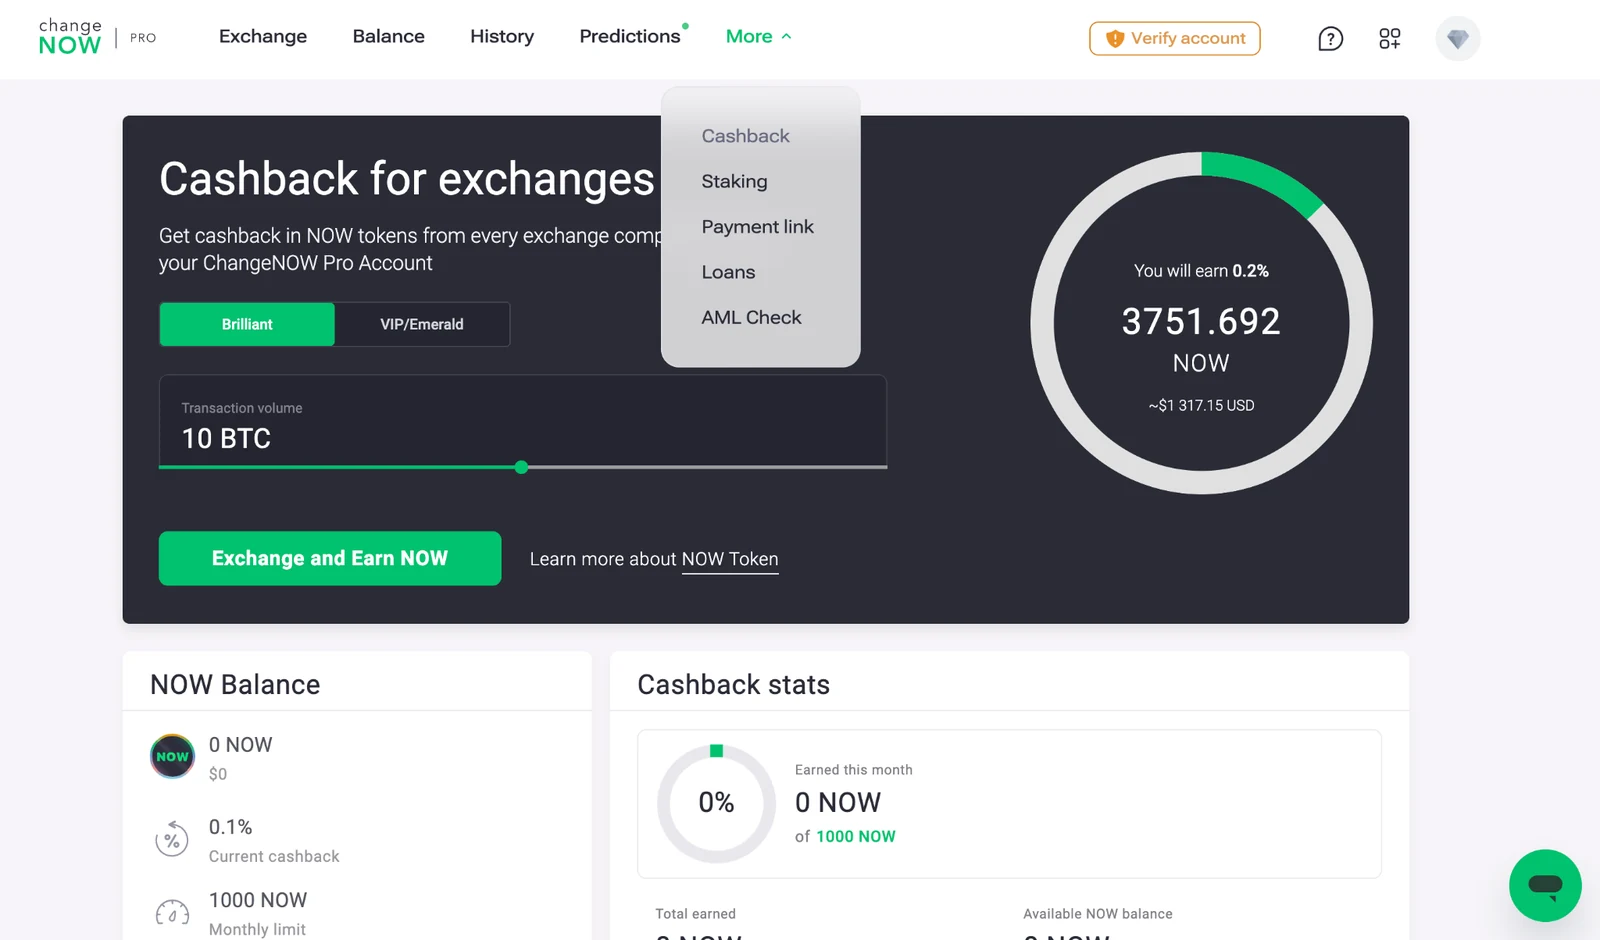The height and width of the screenshot is (940, 1600).
Task: Click the 3751.692 NOW earnings circle
Action: click(1201, 323)
